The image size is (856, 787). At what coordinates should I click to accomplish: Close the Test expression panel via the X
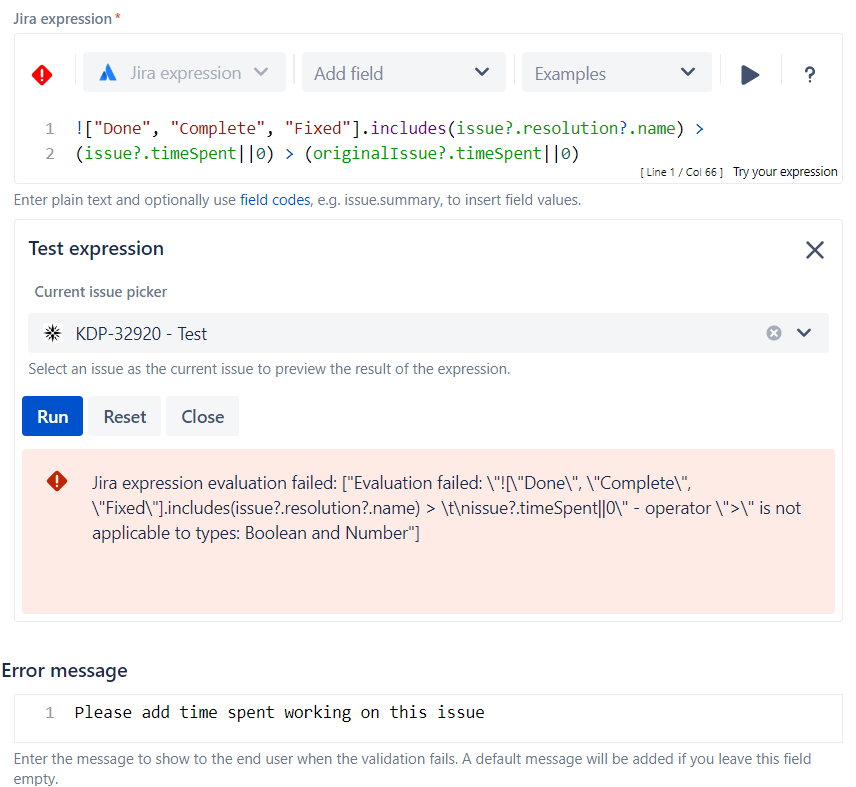[815, 250]
